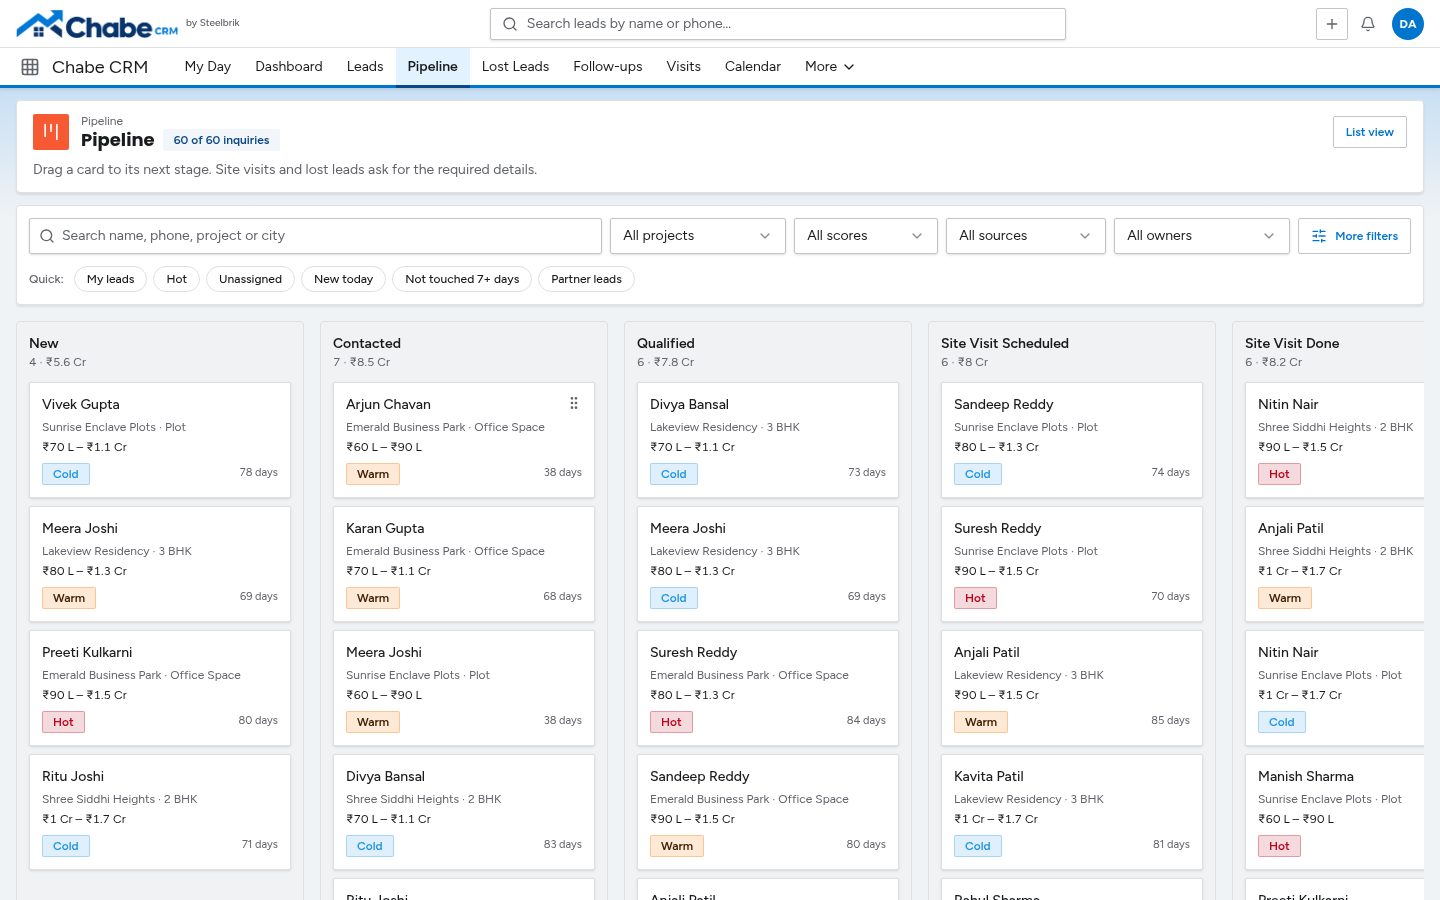The height and width of the screenshot is (900, 1440).
Task: Click the pipeline search name, phone field
Action: (x=315, y=236)
